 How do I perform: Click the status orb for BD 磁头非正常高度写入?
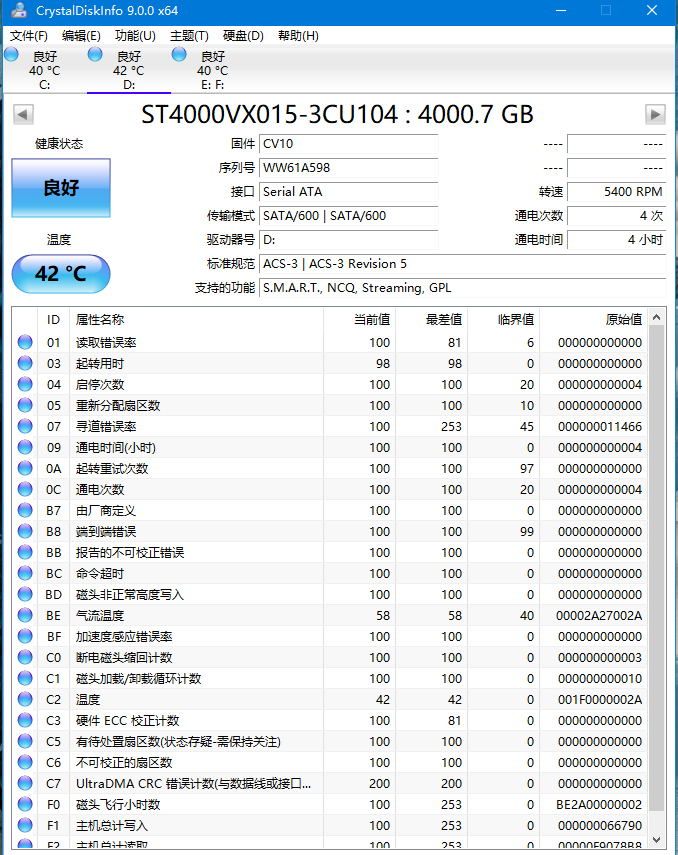tap(25, 594)
